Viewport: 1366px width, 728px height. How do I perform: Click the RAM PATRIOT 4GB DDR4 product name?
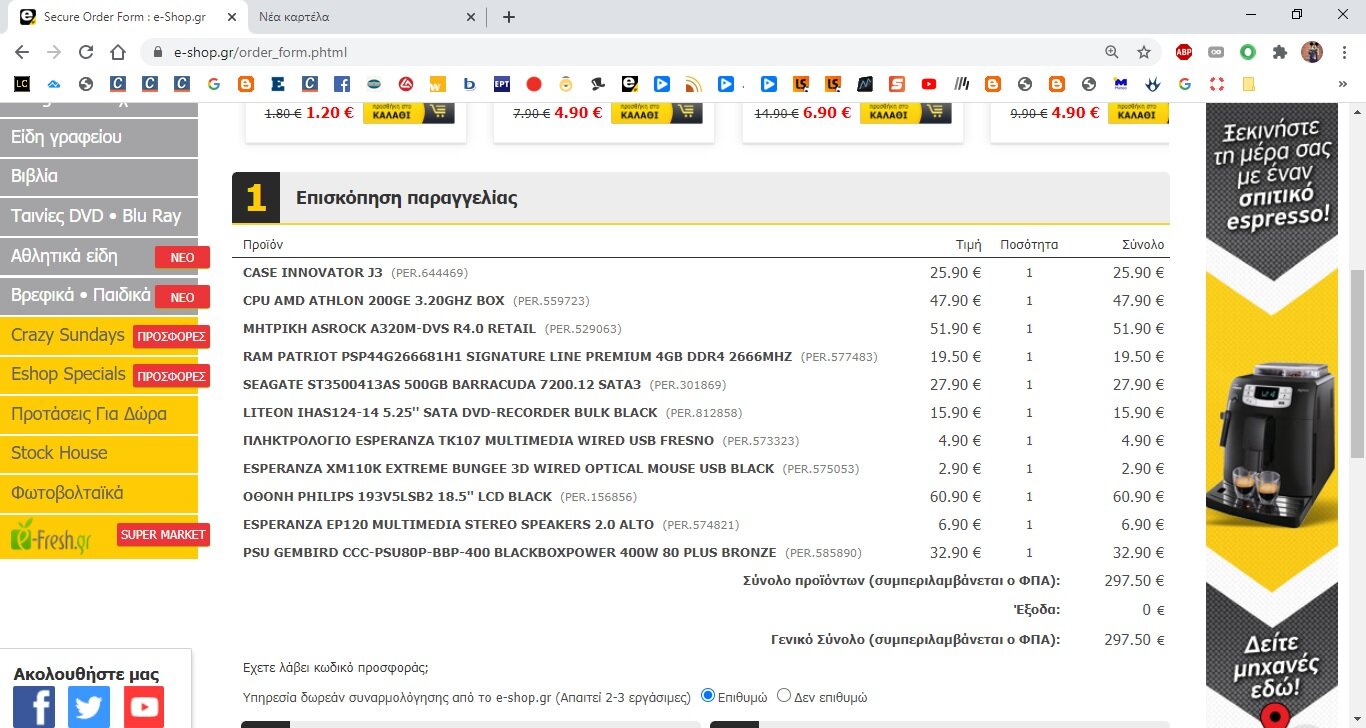coord(517,356)
